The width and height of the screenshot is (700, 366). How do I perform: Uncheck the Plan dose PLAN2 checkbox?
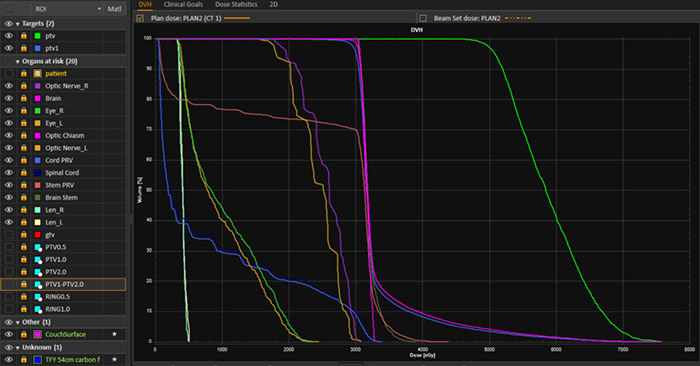(x=140, y=18)
